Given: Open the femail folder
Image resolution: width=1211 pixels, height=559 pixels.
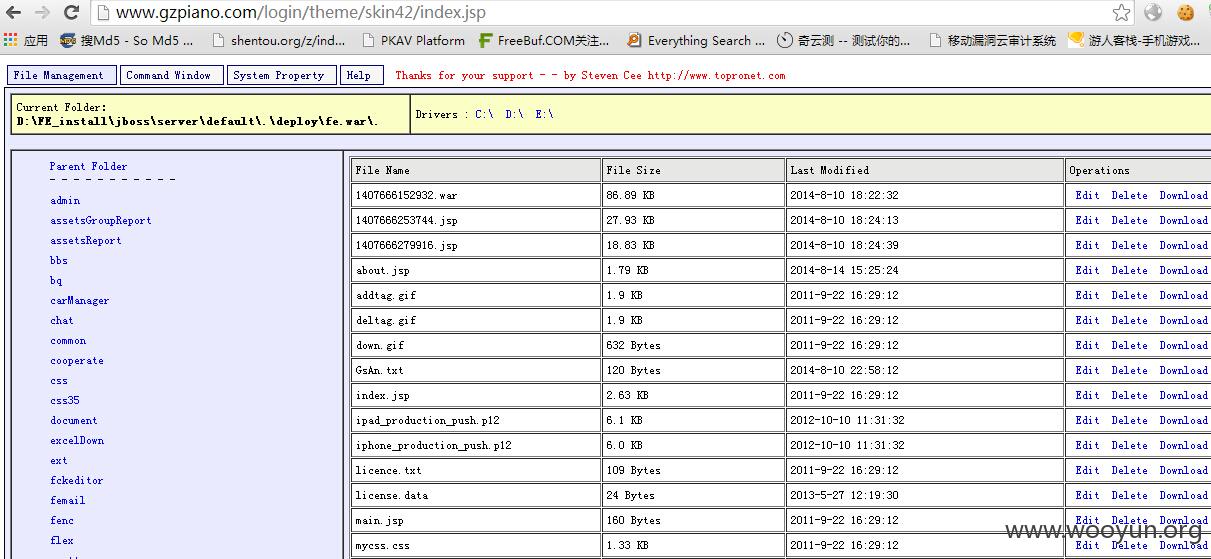Looking at the screenshot, I should click(68, 501).
